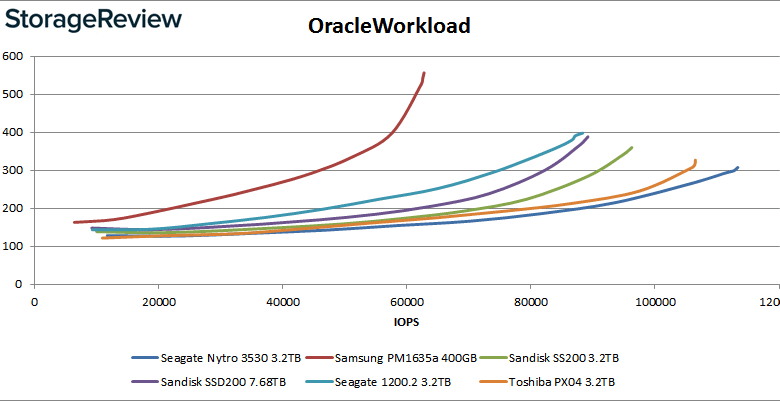Click the green Sandisk SS200 legend line swatch
This screenshot has width=780, height=401.
(x=493, y=358)
